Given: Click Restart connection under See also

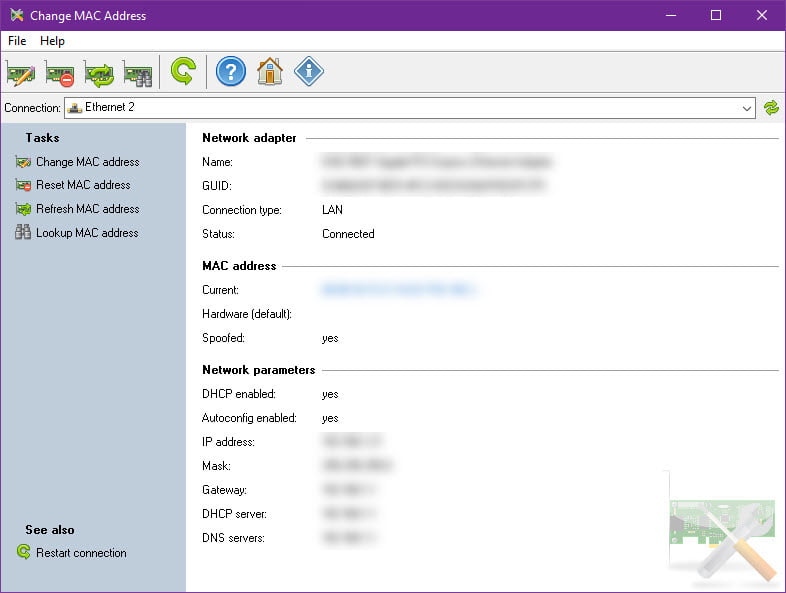Looking at the screenshot, I should [81, 552].
